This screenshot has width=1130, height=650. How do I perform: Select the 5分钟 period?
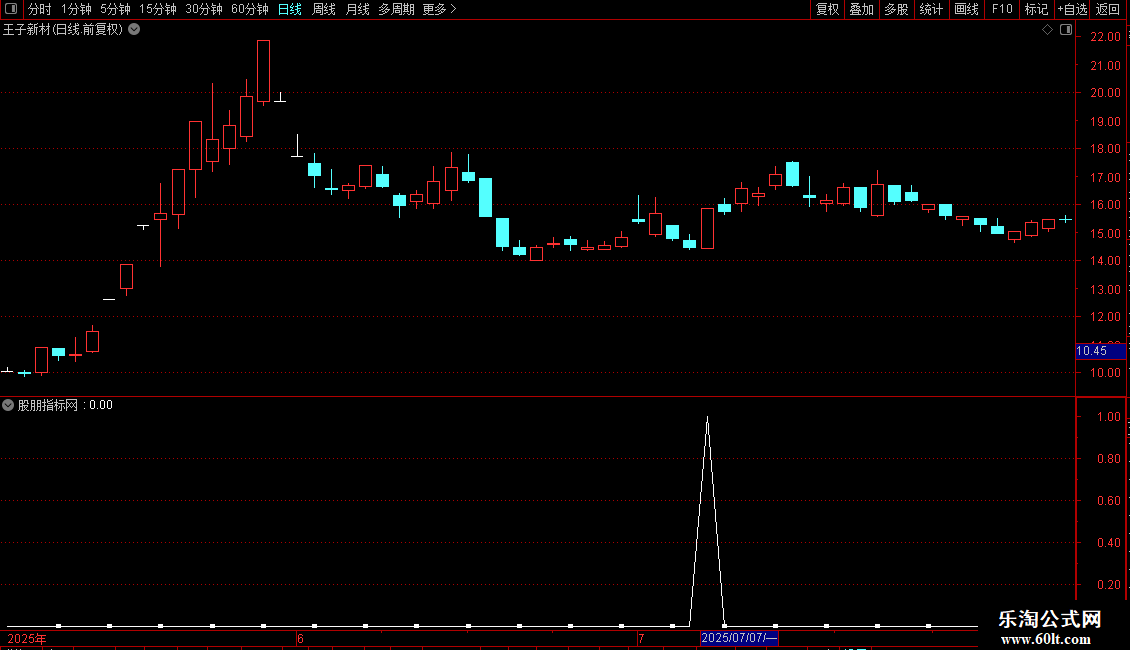coord(115,9)
